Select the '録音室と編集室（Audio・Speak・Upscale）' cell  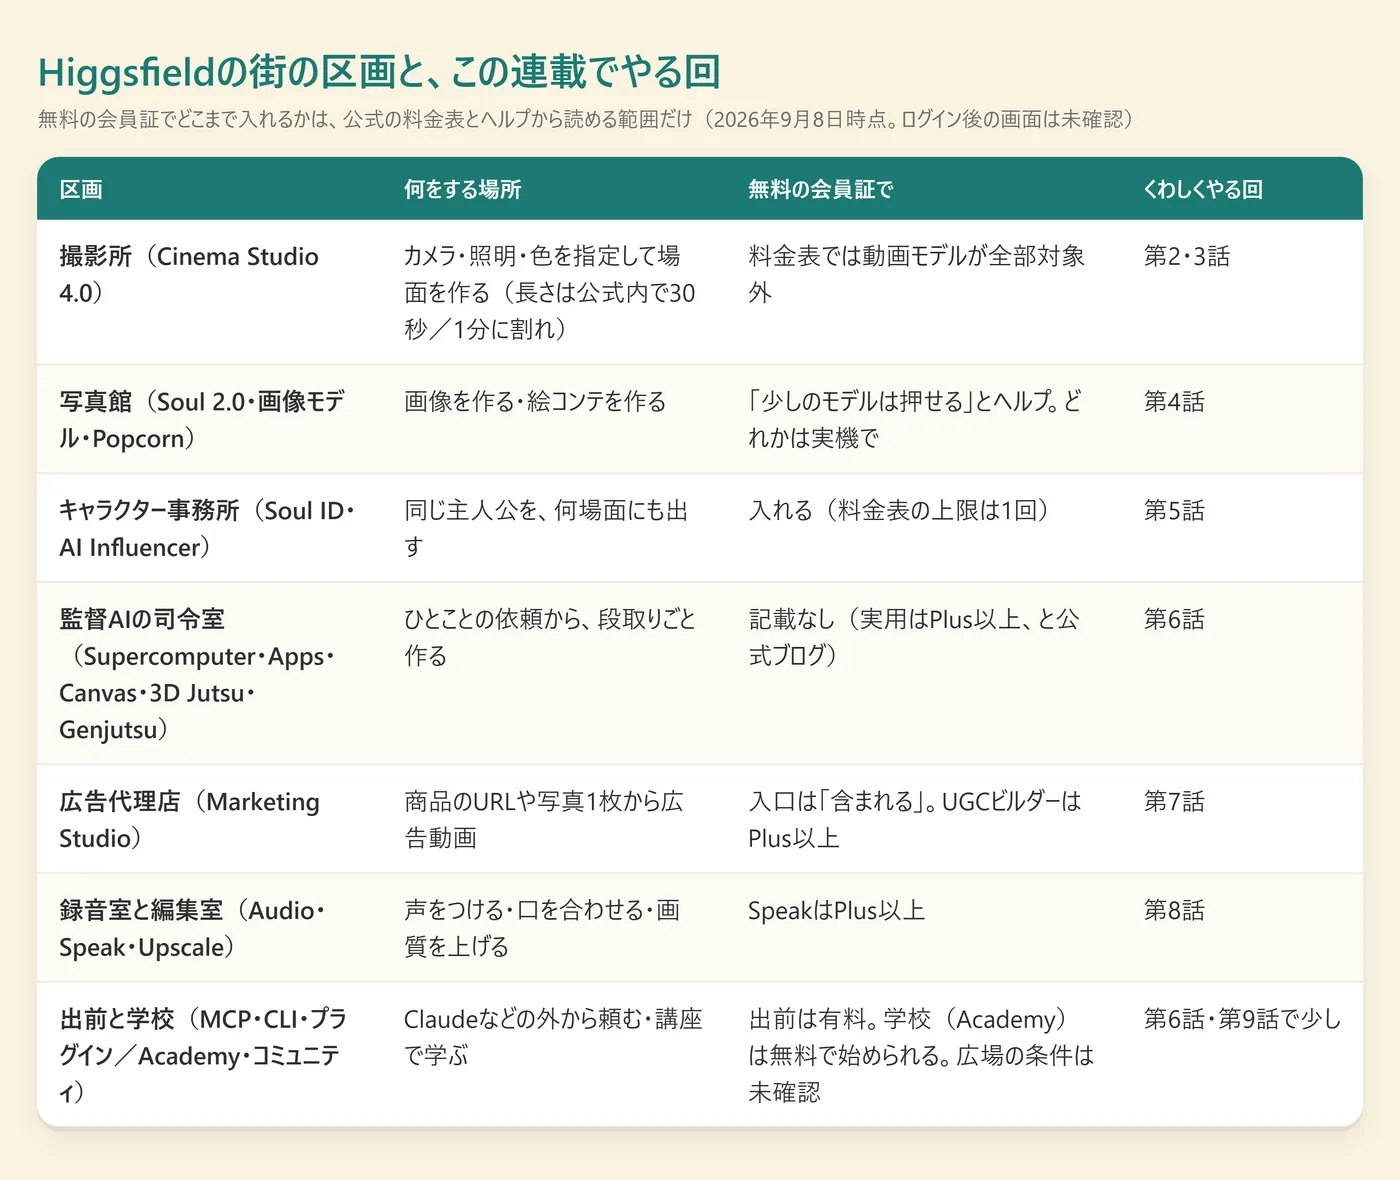(209, 928)
